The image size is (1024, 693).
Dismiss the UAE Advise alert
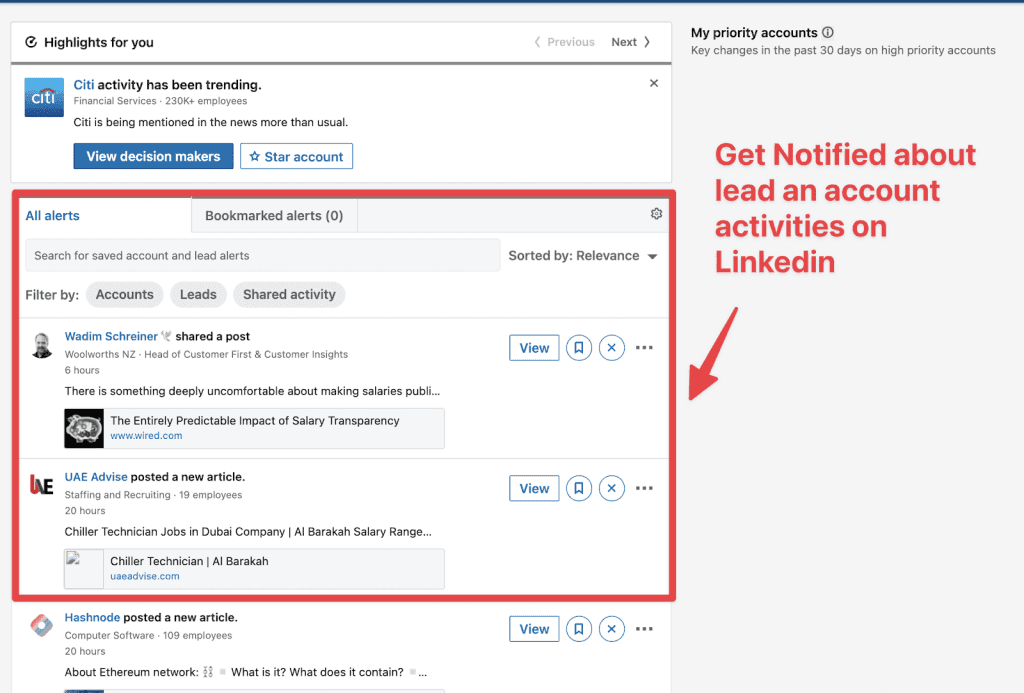point(611,488)
